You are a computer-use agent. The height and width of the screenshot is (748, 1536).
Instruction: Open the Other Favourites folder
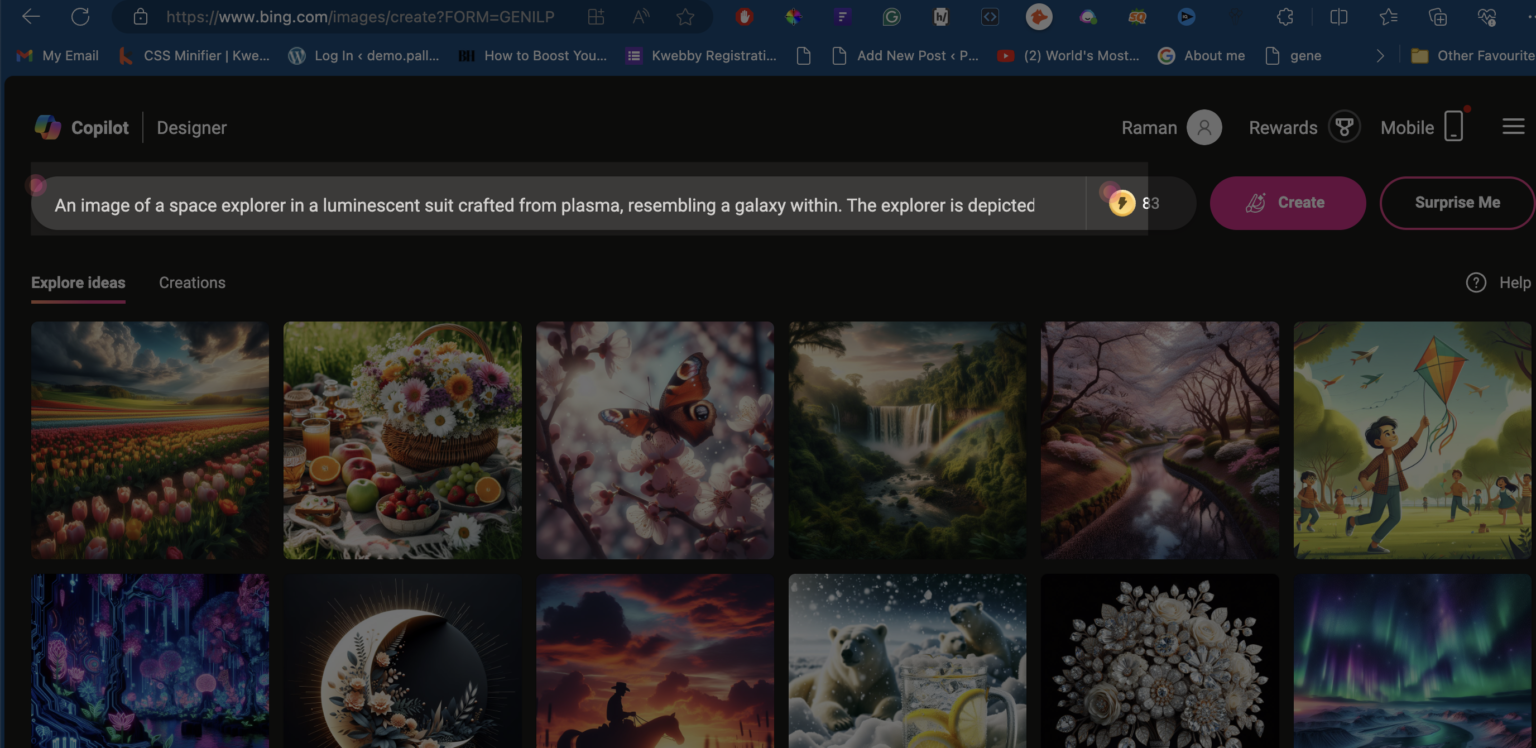point(1466,55)
